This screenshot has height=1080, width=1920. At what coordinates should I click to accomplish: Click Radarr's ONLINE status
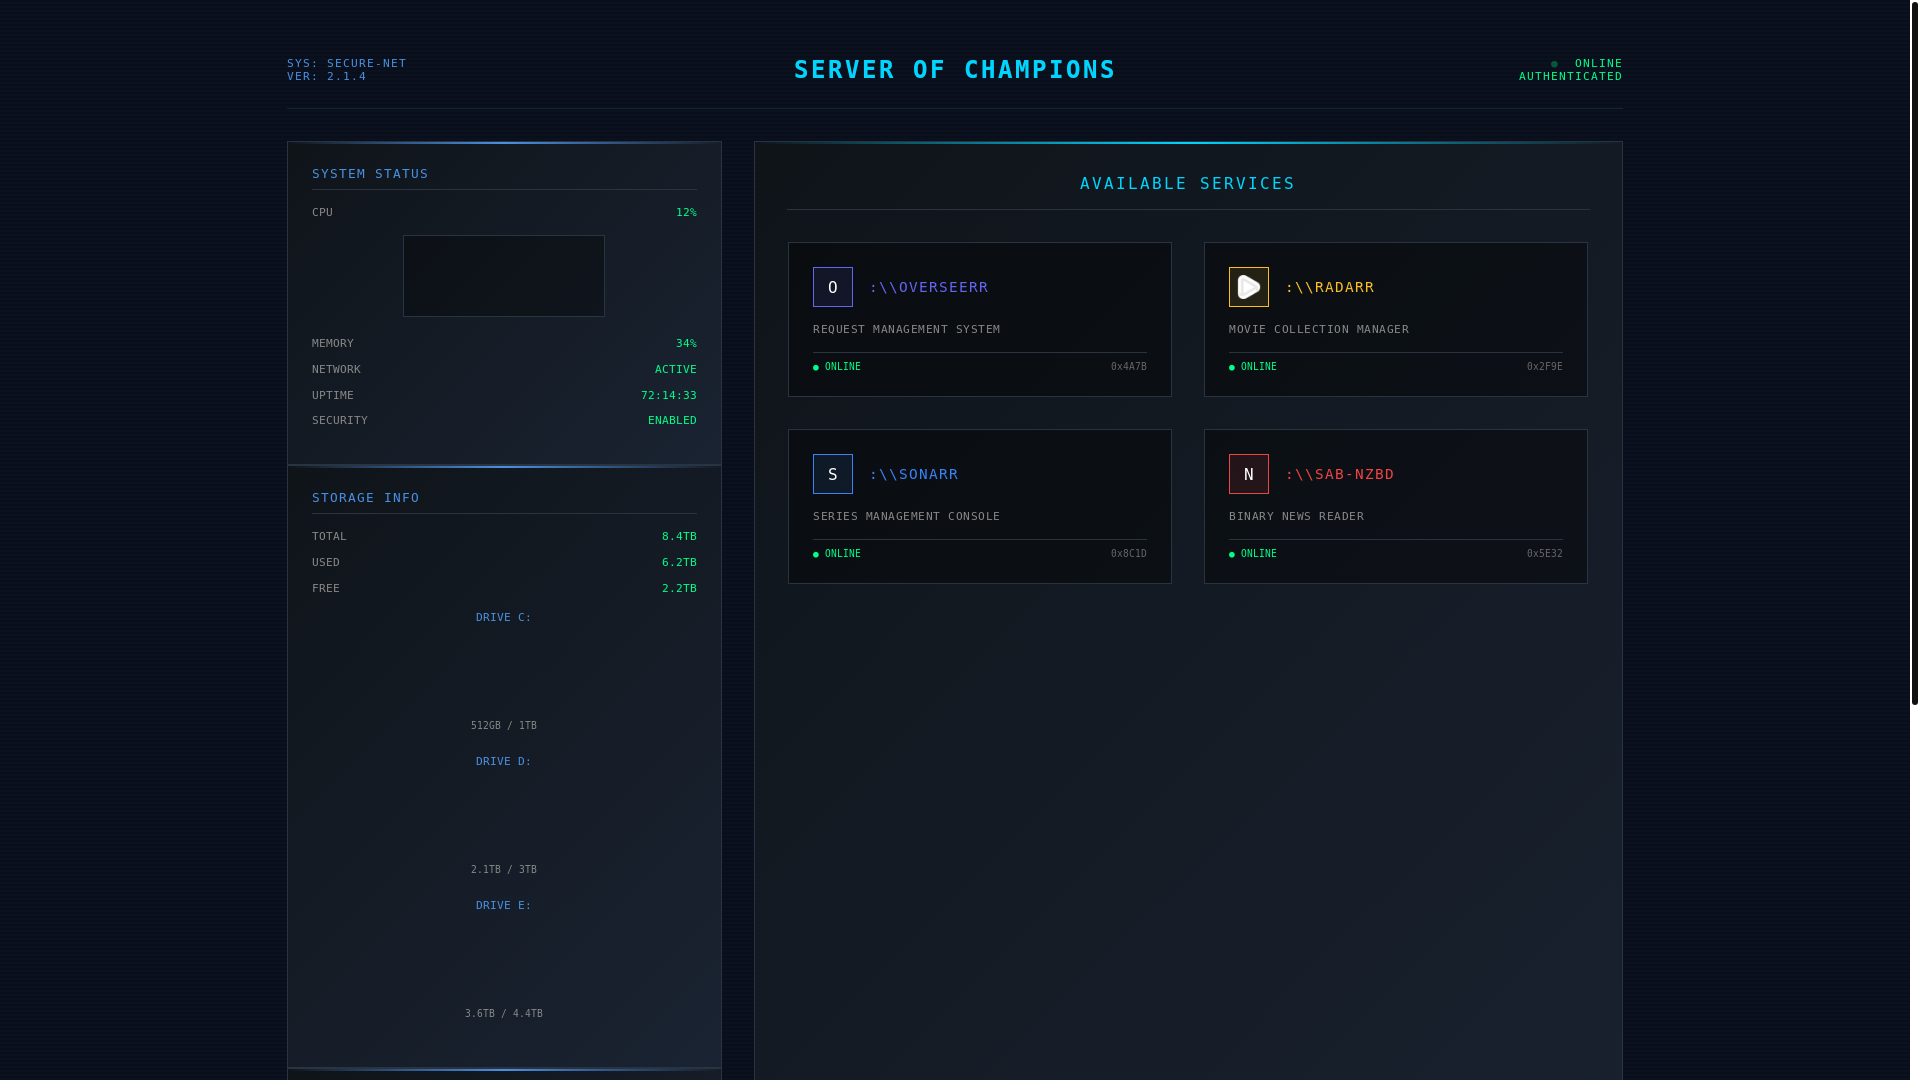1253,367
